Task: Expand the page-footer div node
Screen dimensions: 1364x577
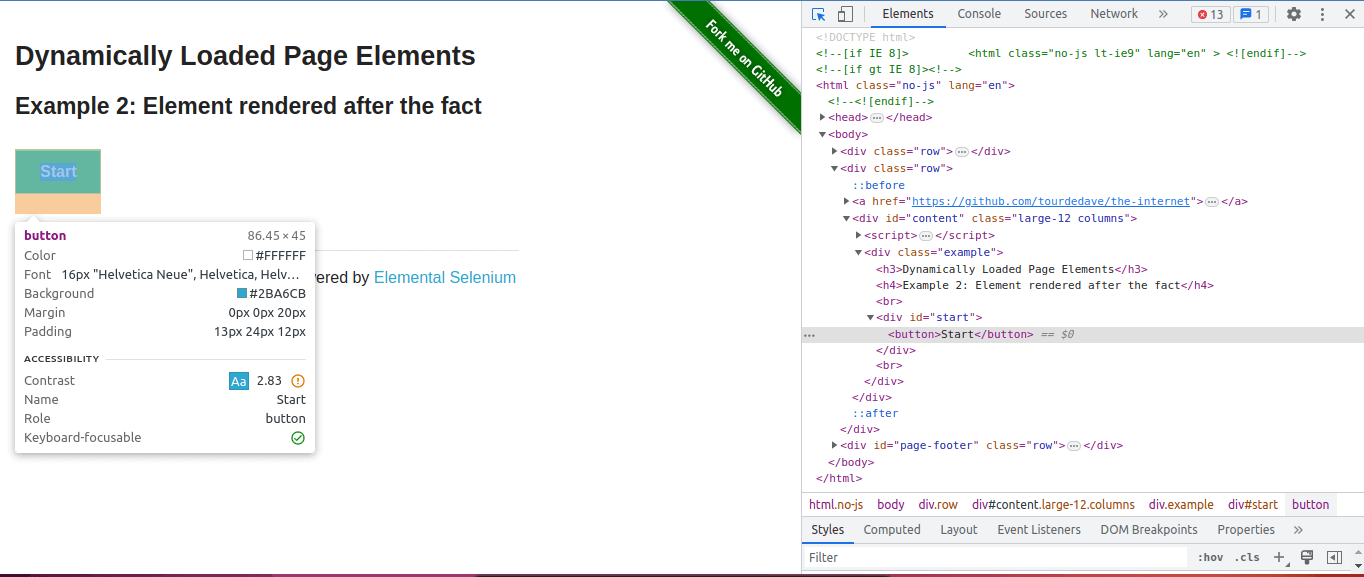Action: pos(835,445)
